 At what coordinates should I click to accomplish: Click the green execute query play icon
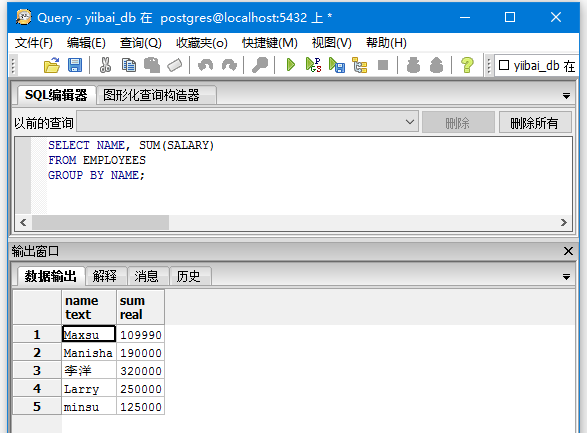(291, 65)
